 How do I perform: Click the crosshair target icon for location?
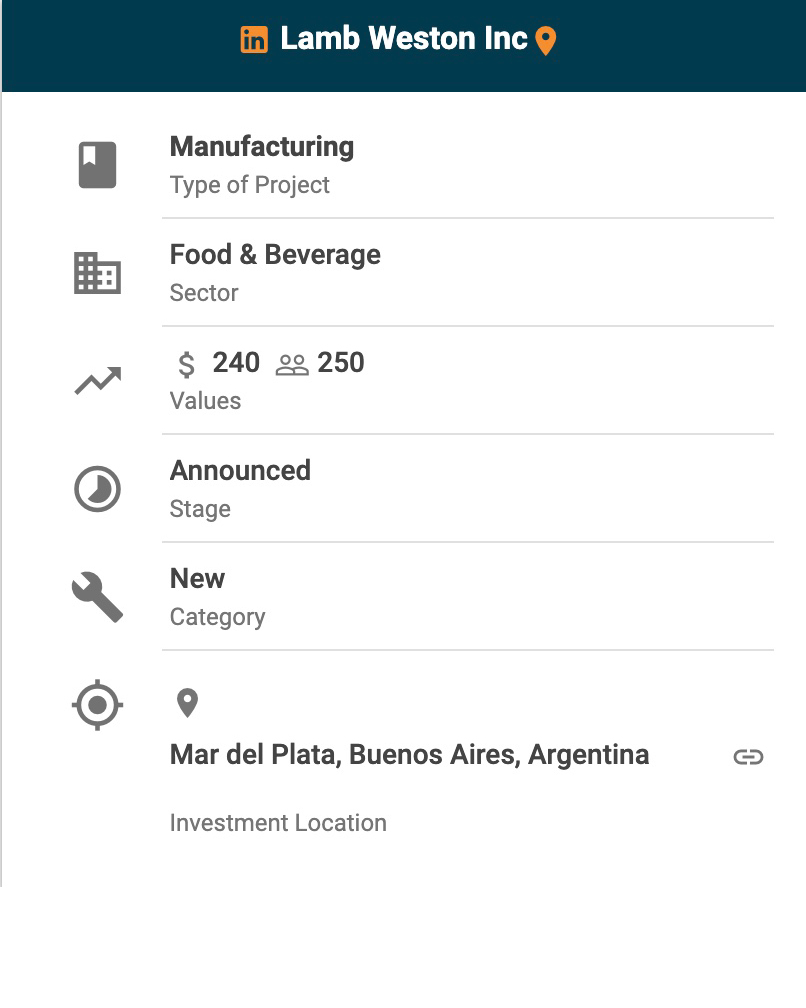click(98, 705)
